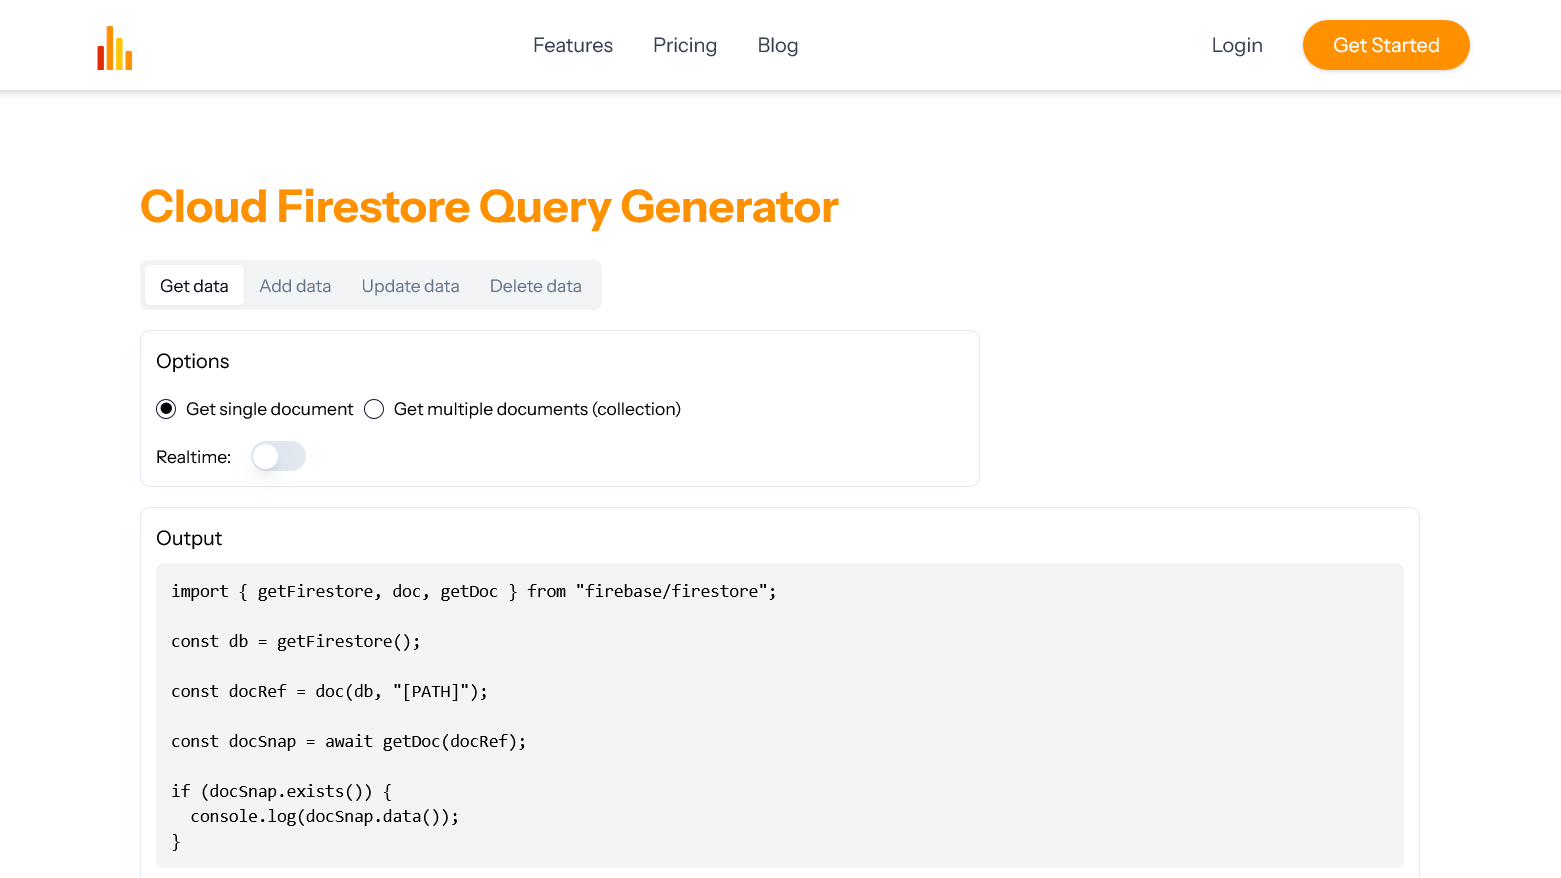The height and width of the screenshot is (878, 1561).
Task: Click the Realtime: label
Action: [x=194, y=457]
